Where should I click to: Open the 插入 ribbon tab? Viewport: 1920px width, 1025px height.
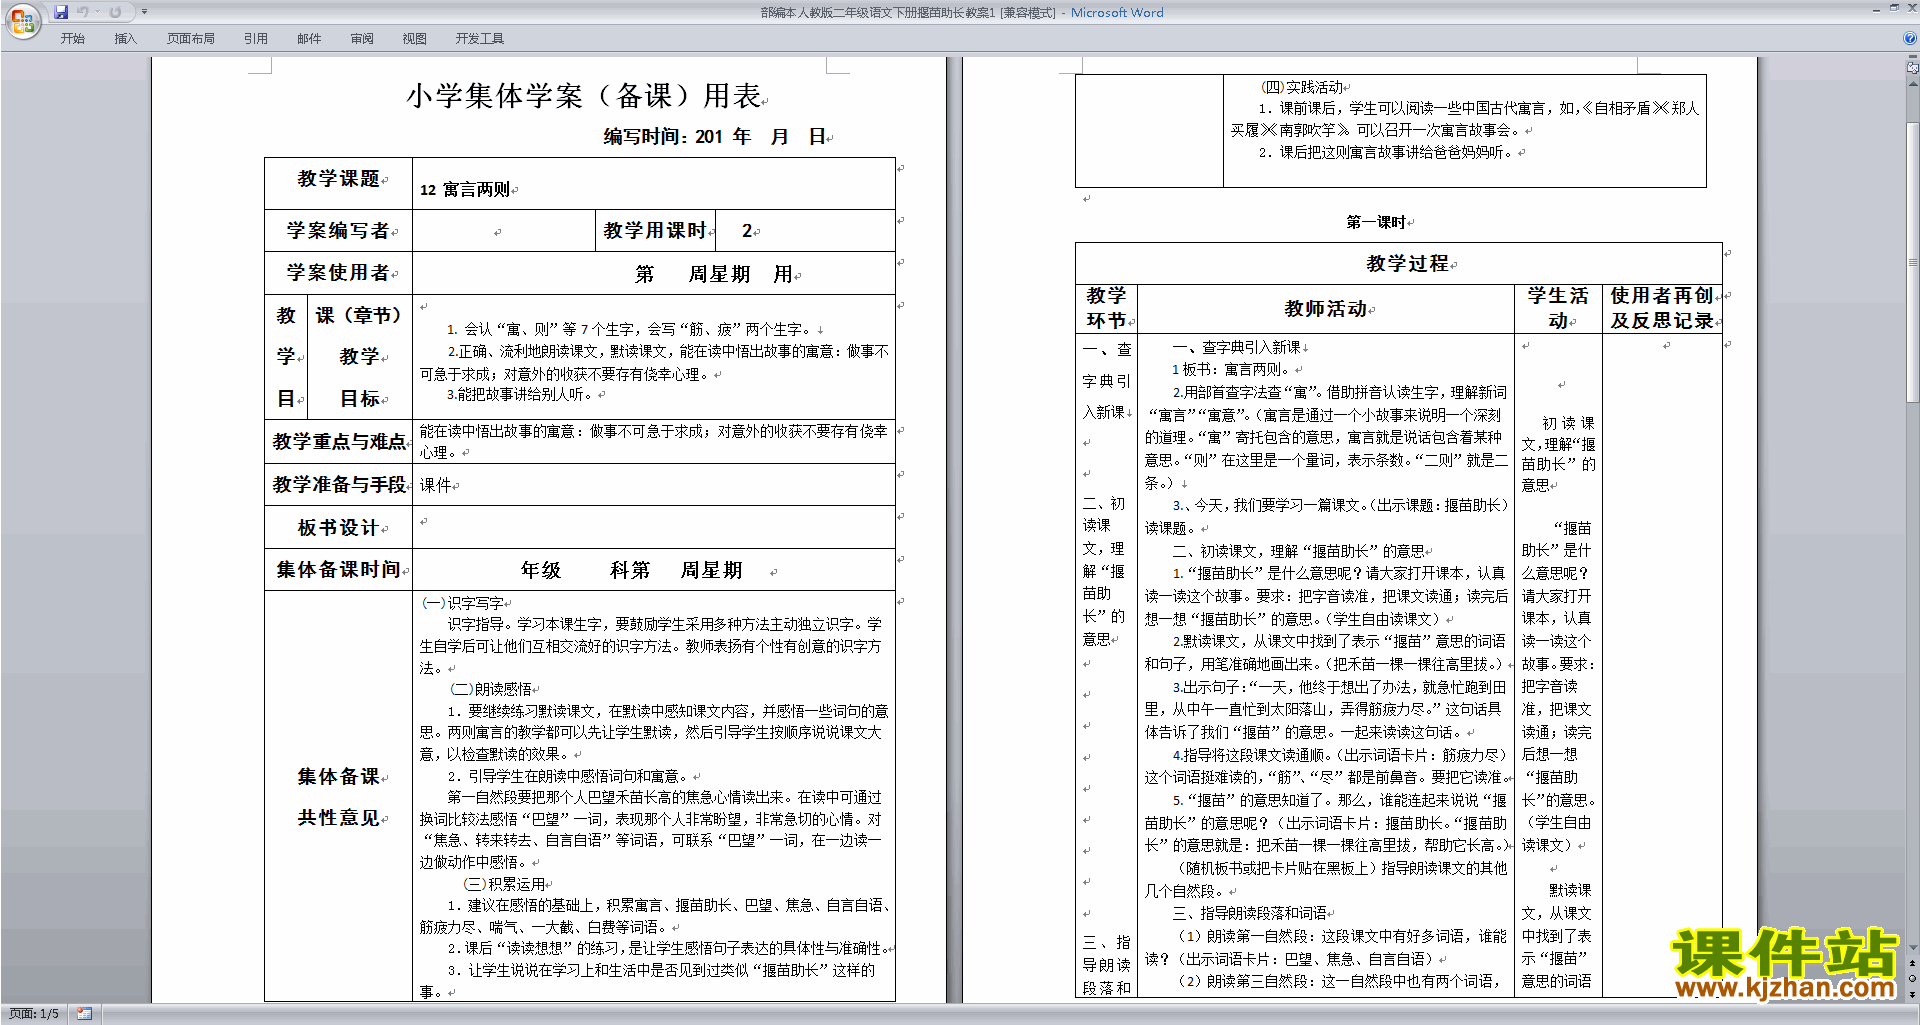[x=125, y=39]
